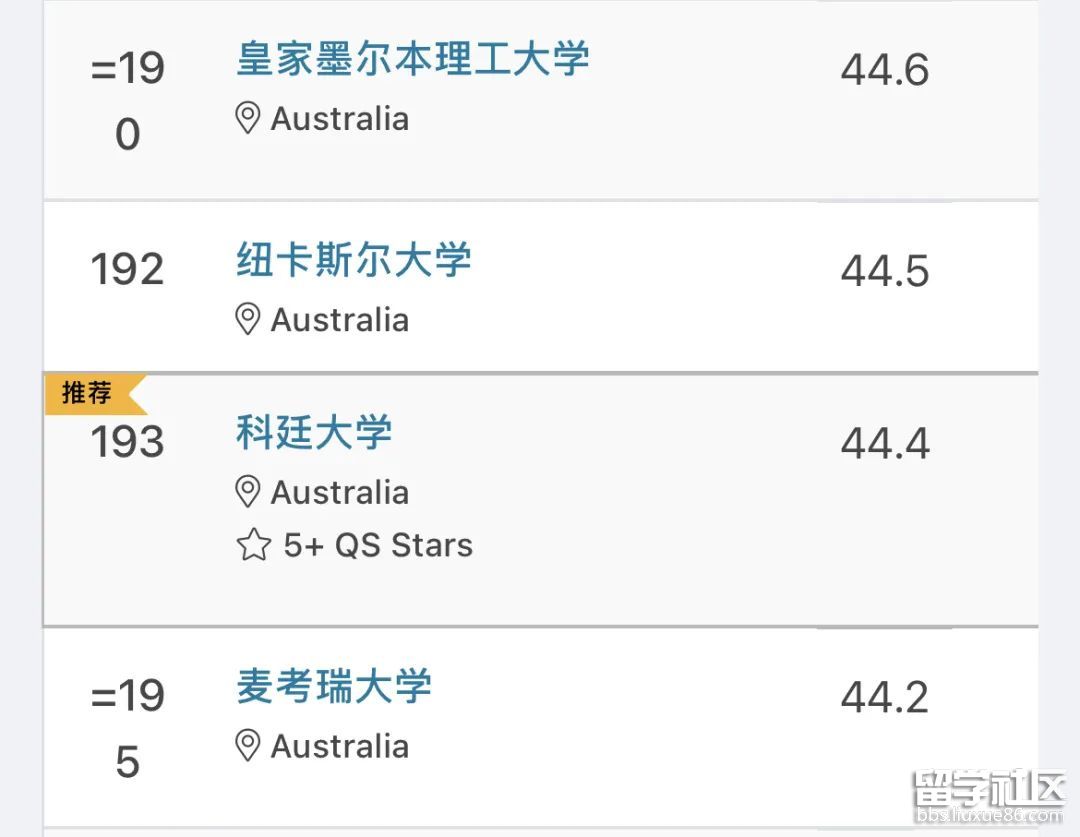Open the 科廷大学 university link
Viewport: 1080px width, 837px height.
(x=314, y=432)
